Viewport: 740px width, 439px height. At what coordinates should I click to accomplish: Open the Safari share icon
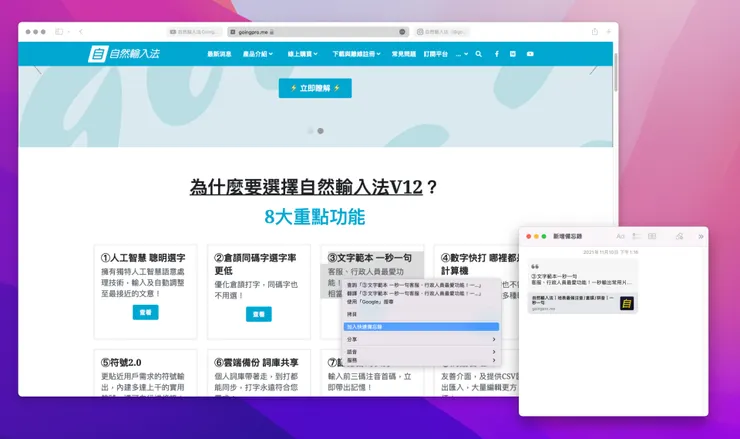coord(595,32)
